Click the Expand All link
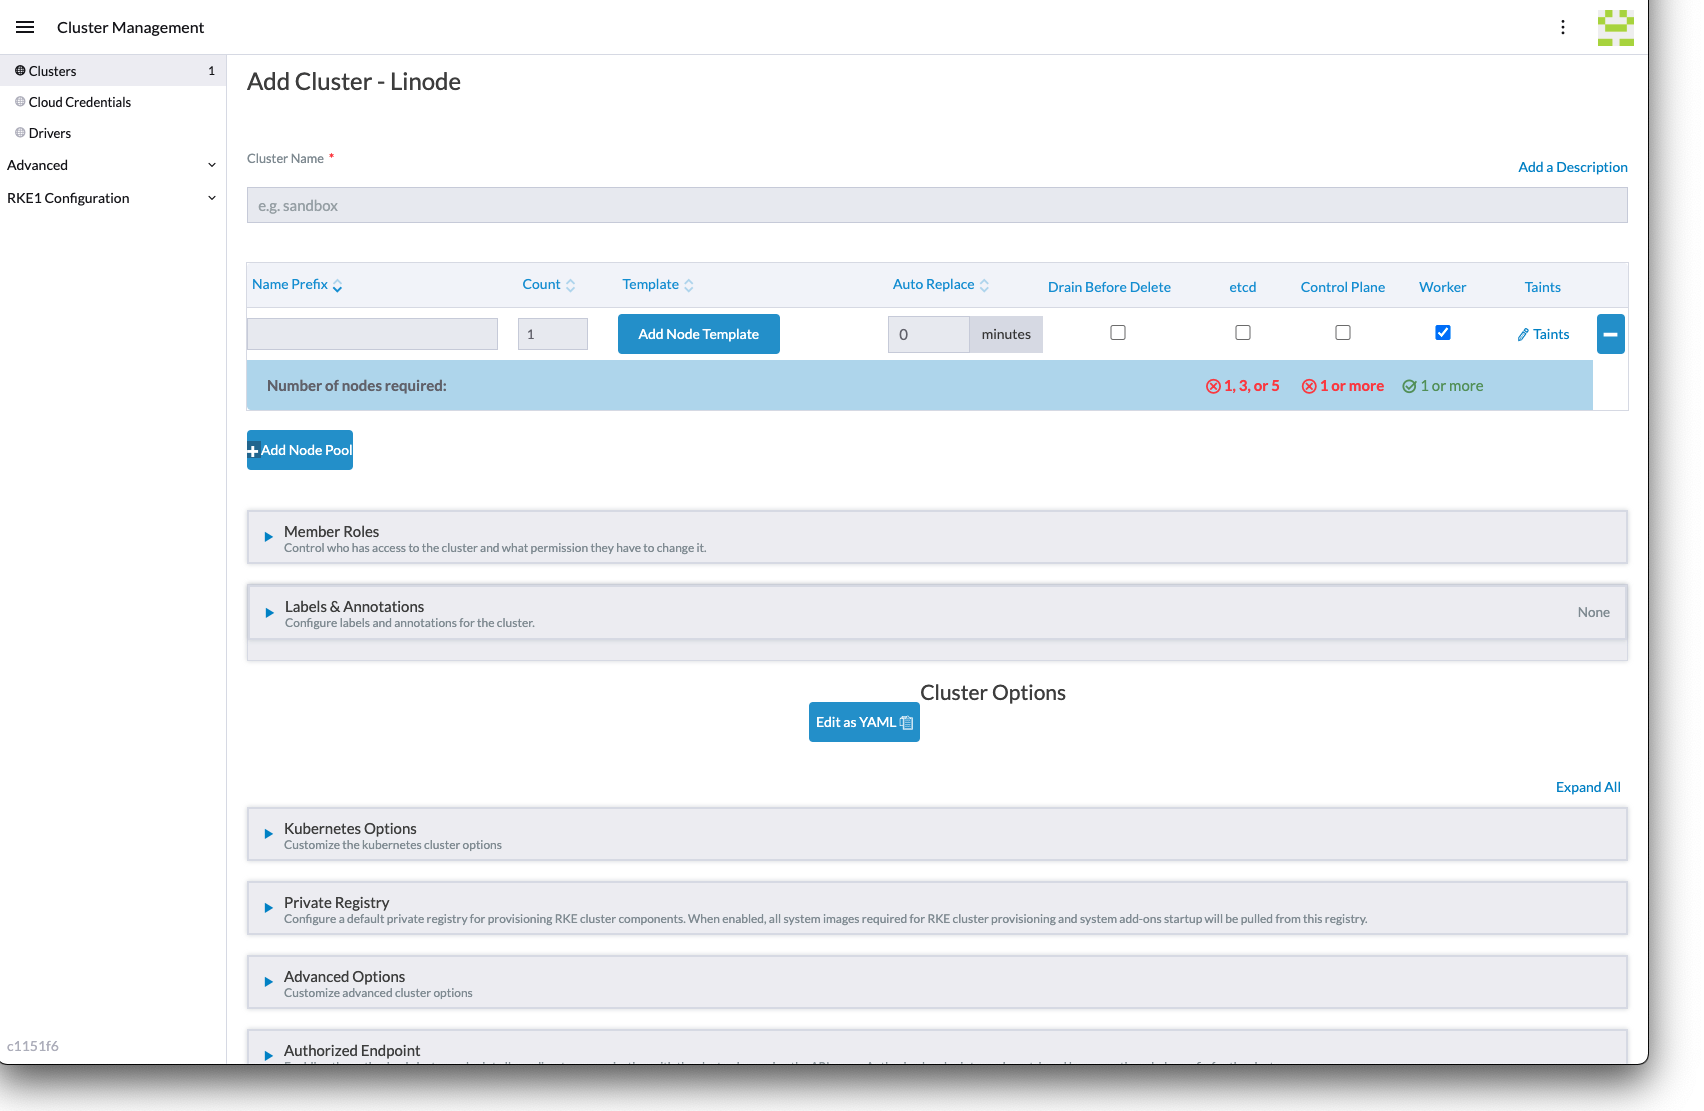 pos(1588,787)
